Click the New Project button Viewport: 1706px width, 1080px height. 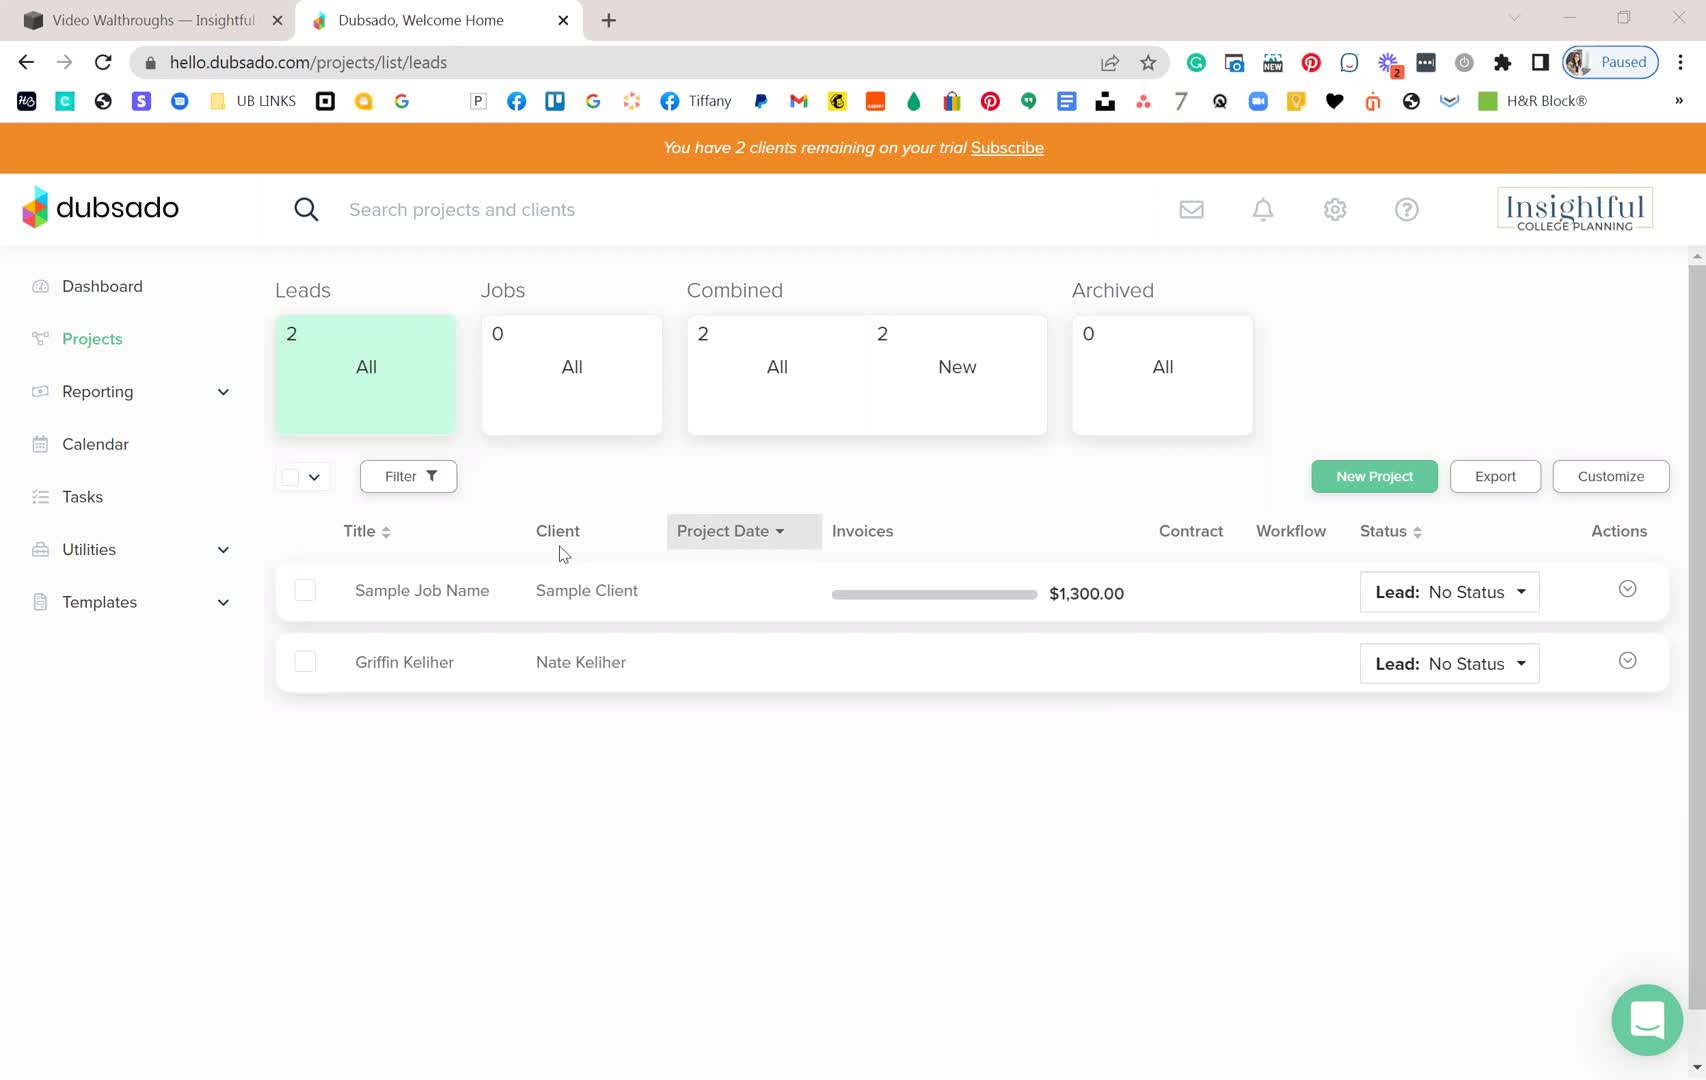click(x=1374, y=476)
